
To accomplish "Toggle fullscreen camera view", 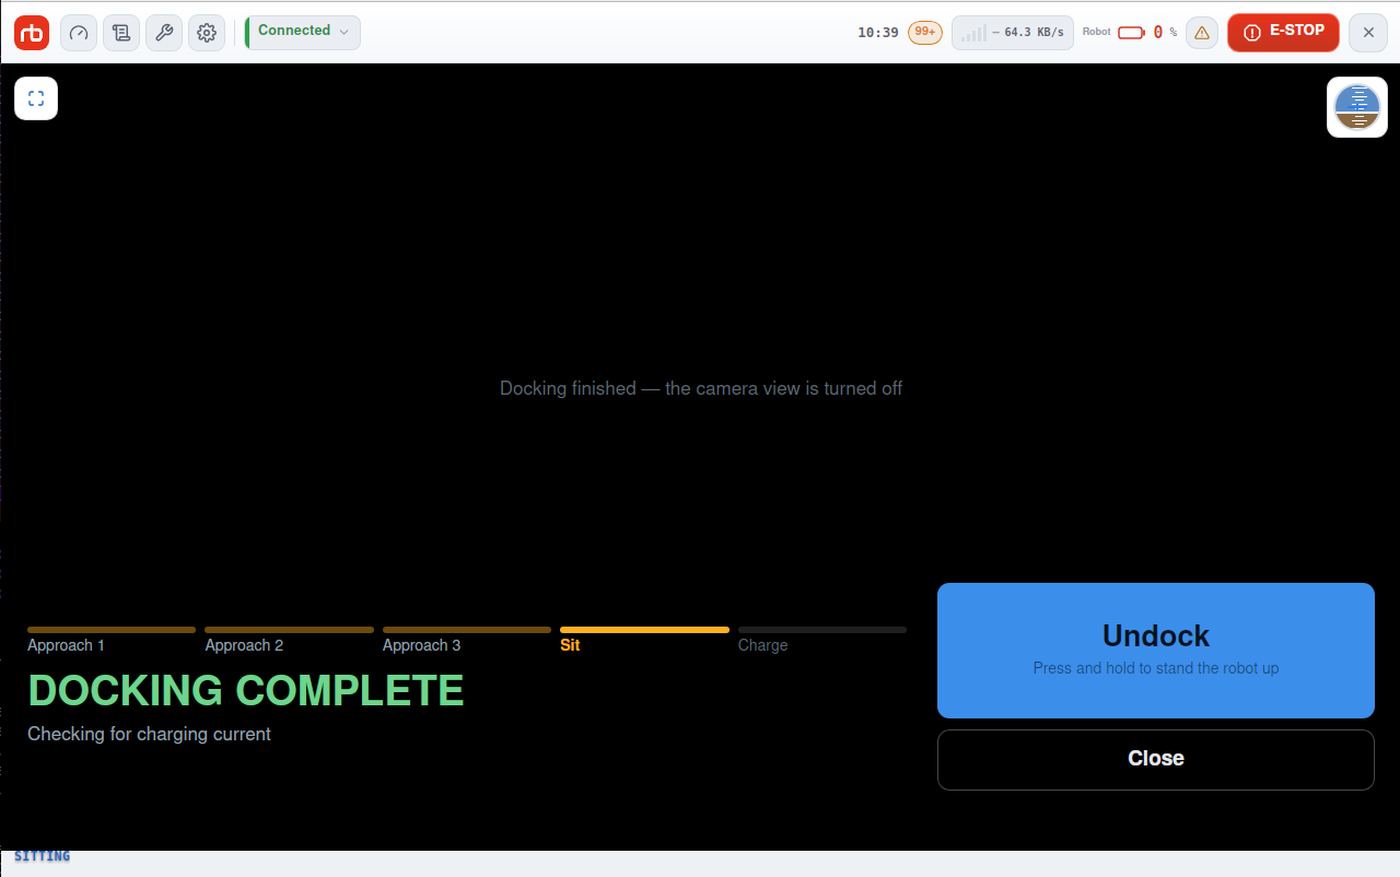I will [x=36, y=98].
